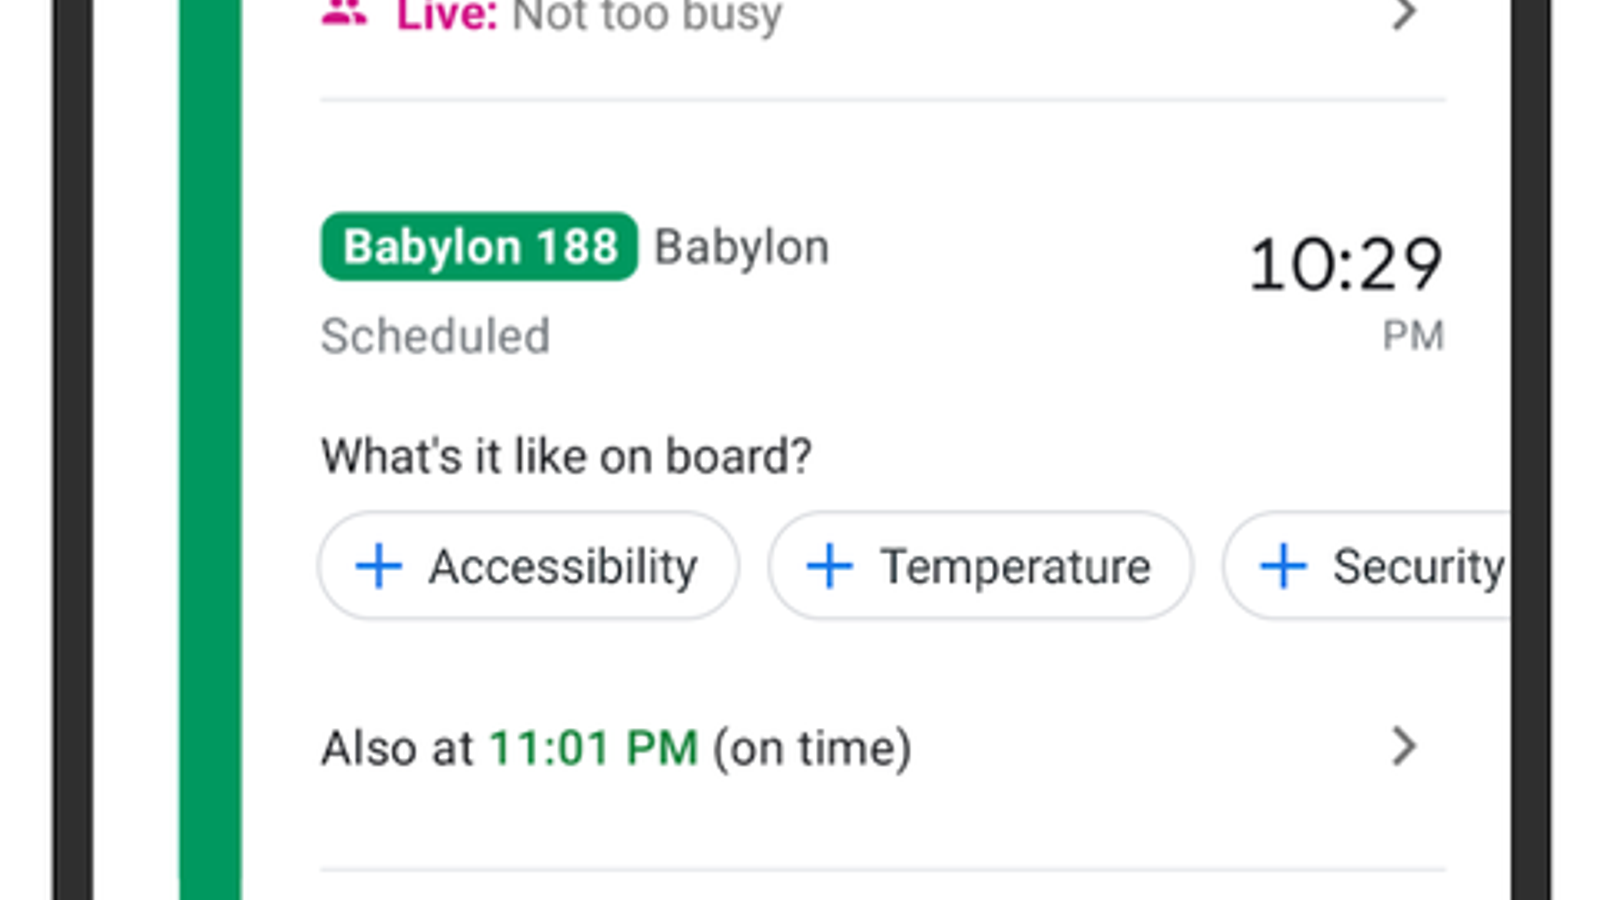Click the 10:29 departure time

tap(1345, 266)
